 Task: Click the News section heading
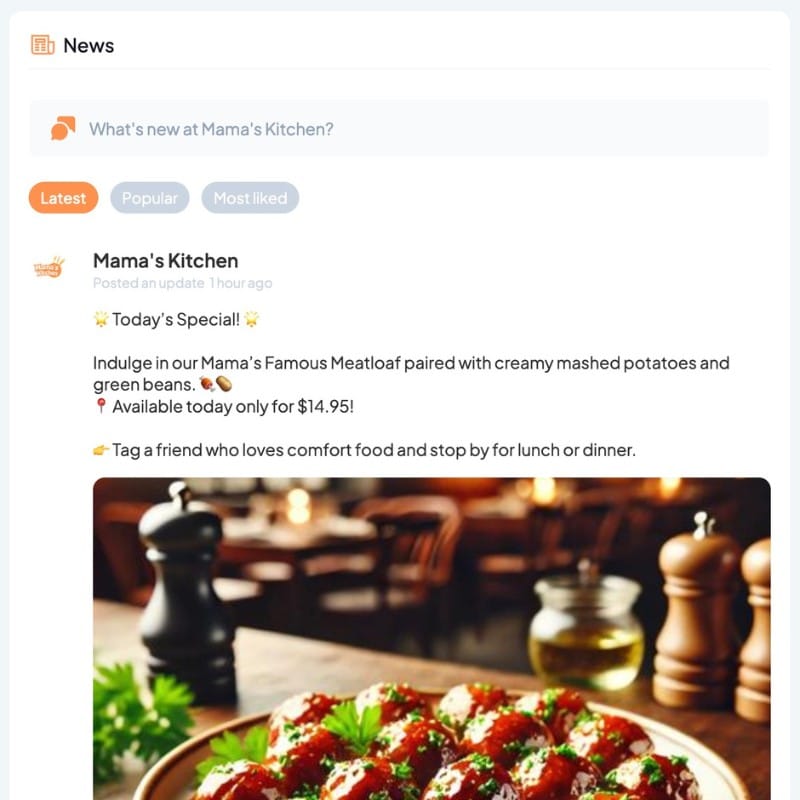89,45
